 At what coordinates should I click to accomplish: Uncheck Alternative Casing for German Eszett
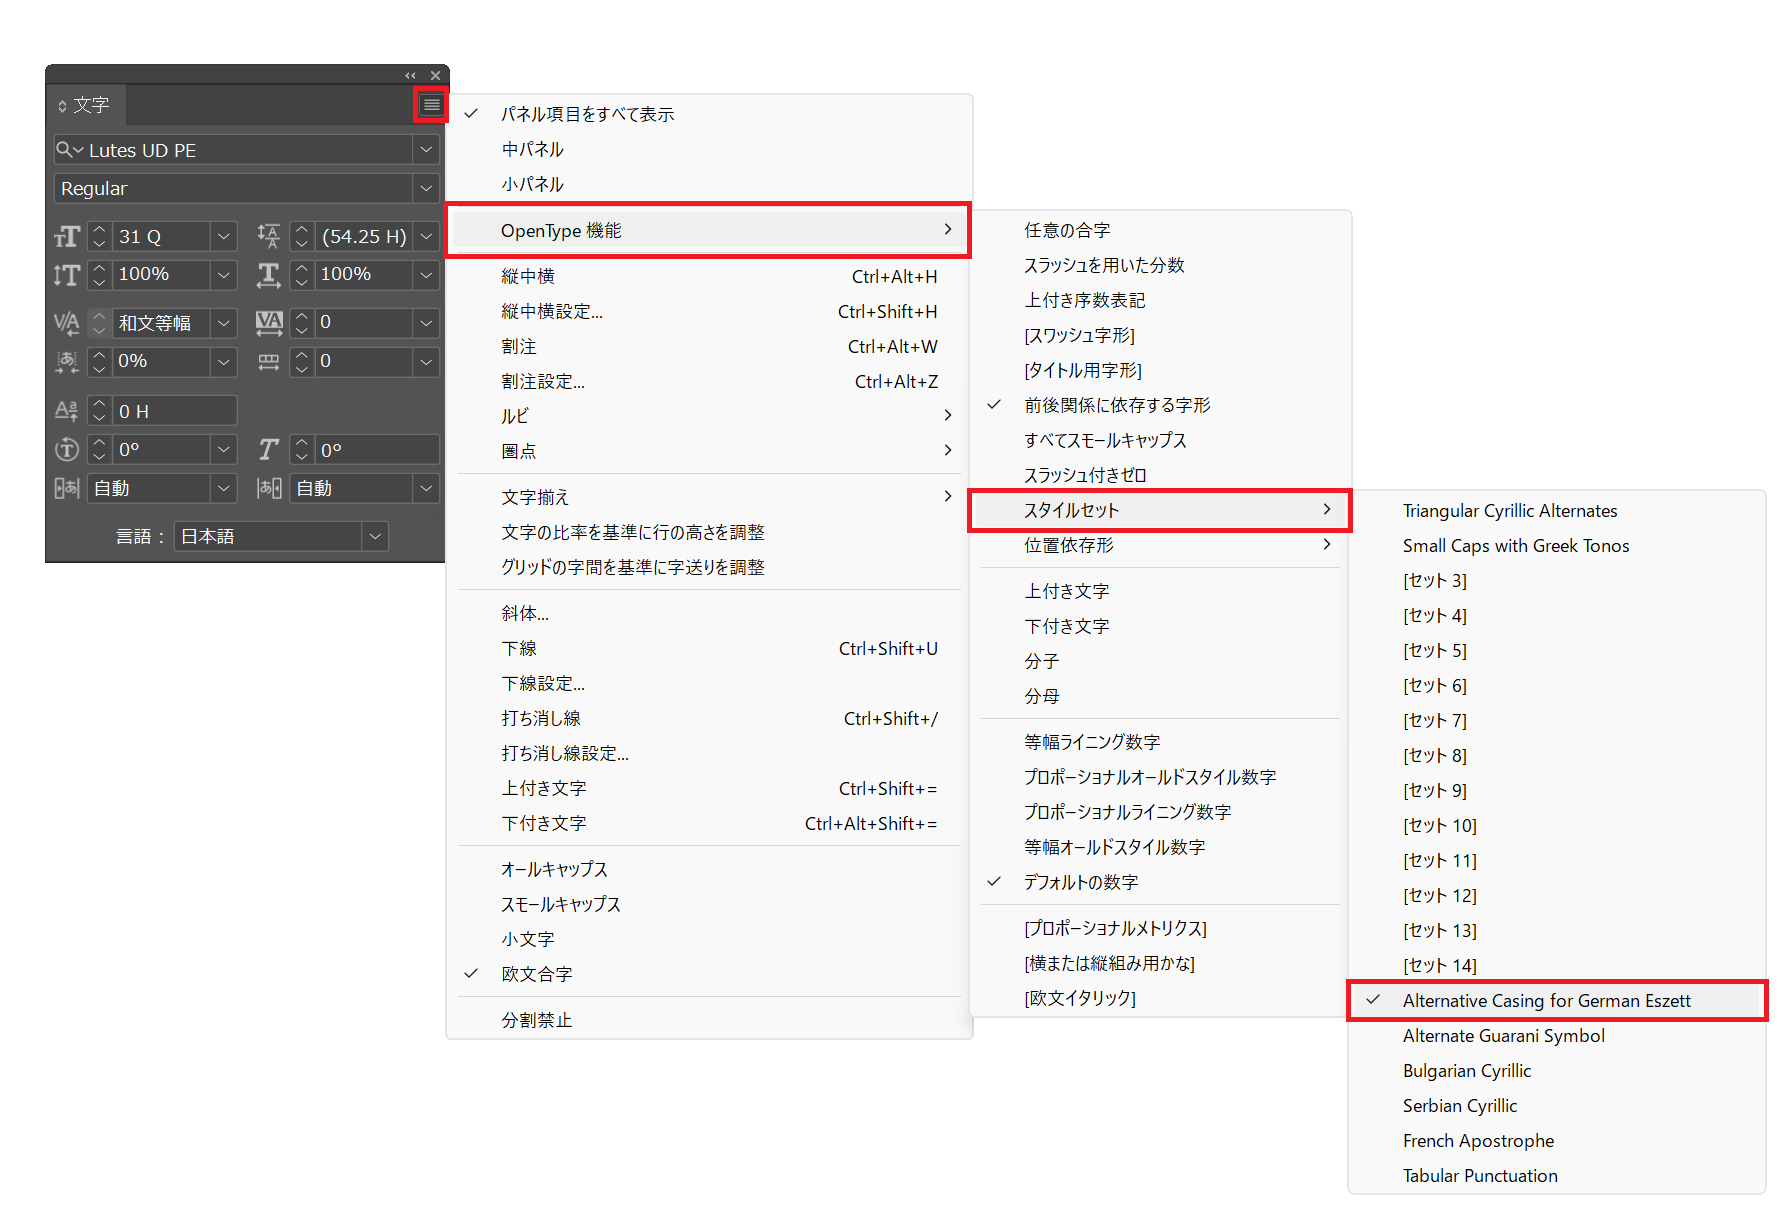[x=1546, y=1001]
